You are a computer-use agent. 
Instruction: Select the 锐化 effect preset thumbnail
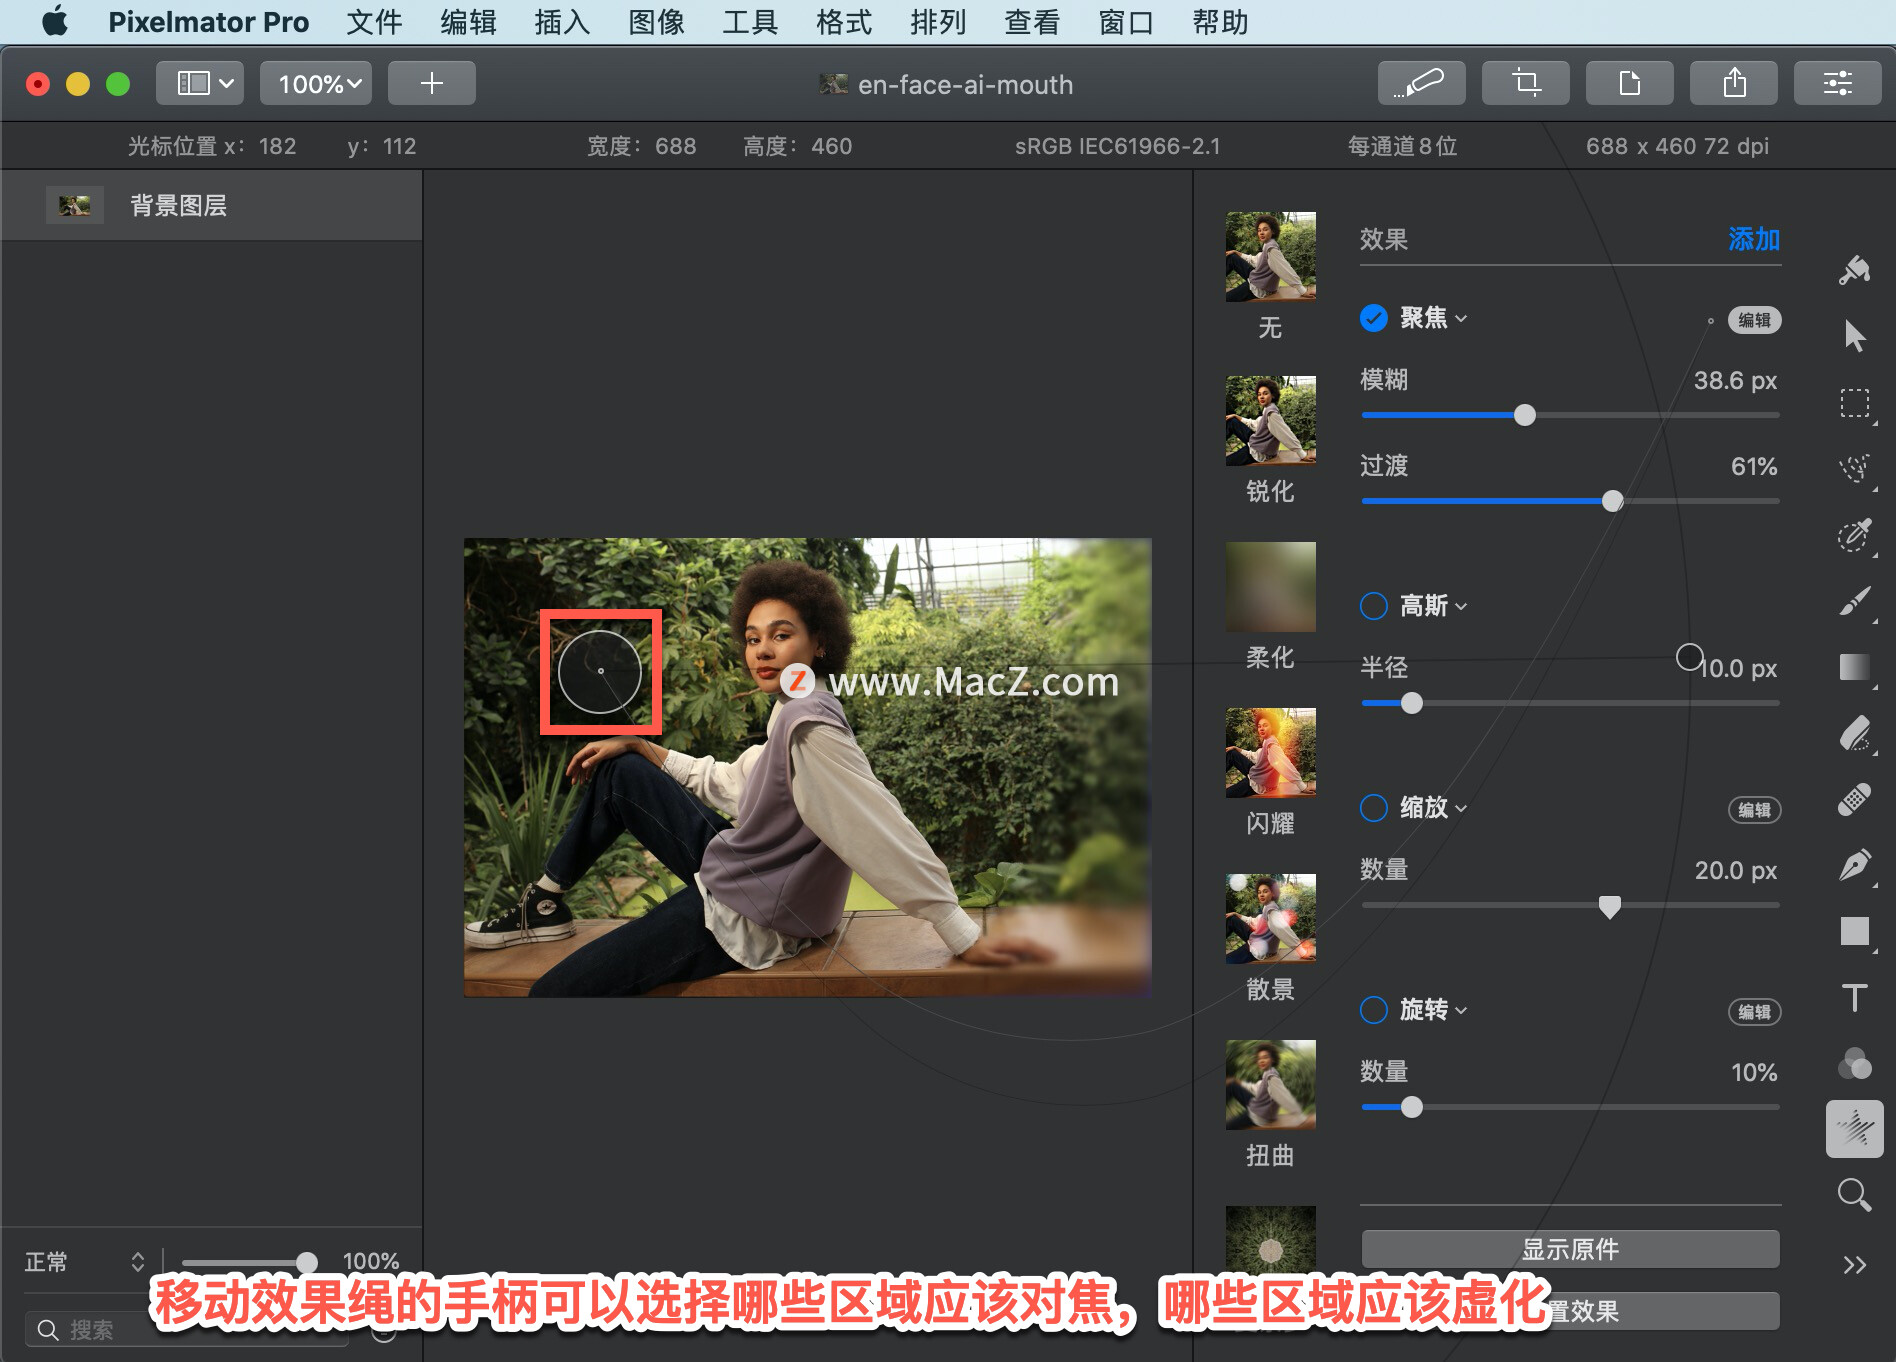[x=1270, y=420]
